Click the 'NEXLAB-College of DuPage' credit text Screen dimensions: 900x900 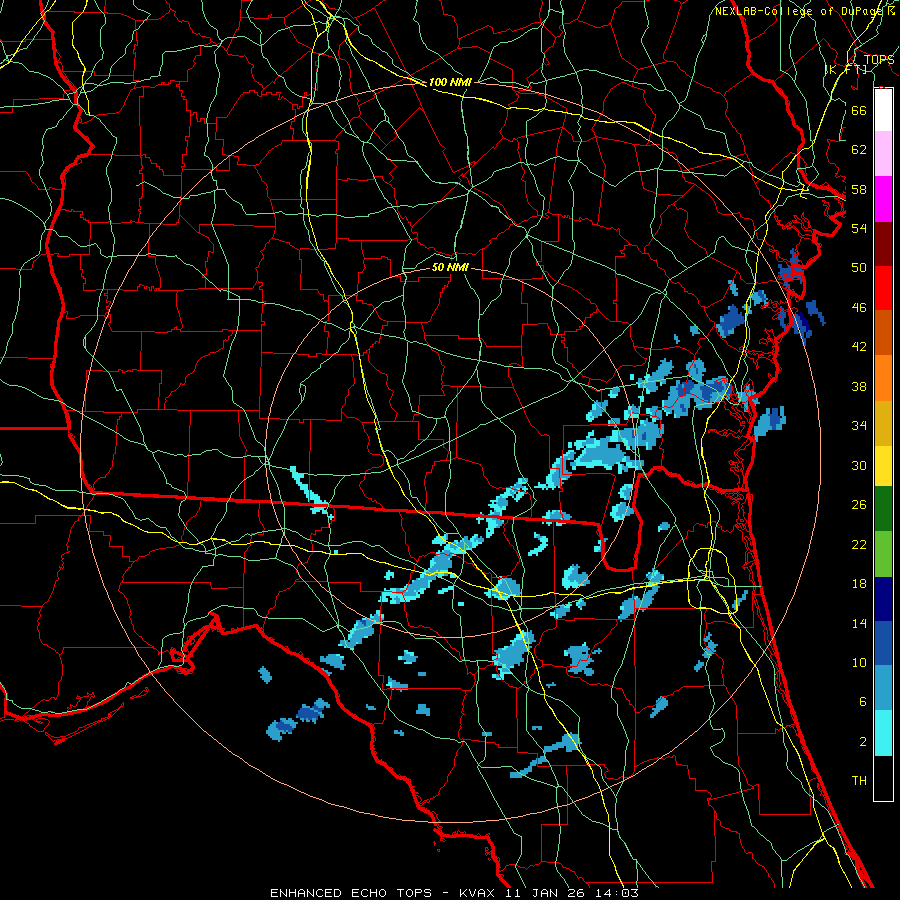pyautogui.click(x=799, y=11)
